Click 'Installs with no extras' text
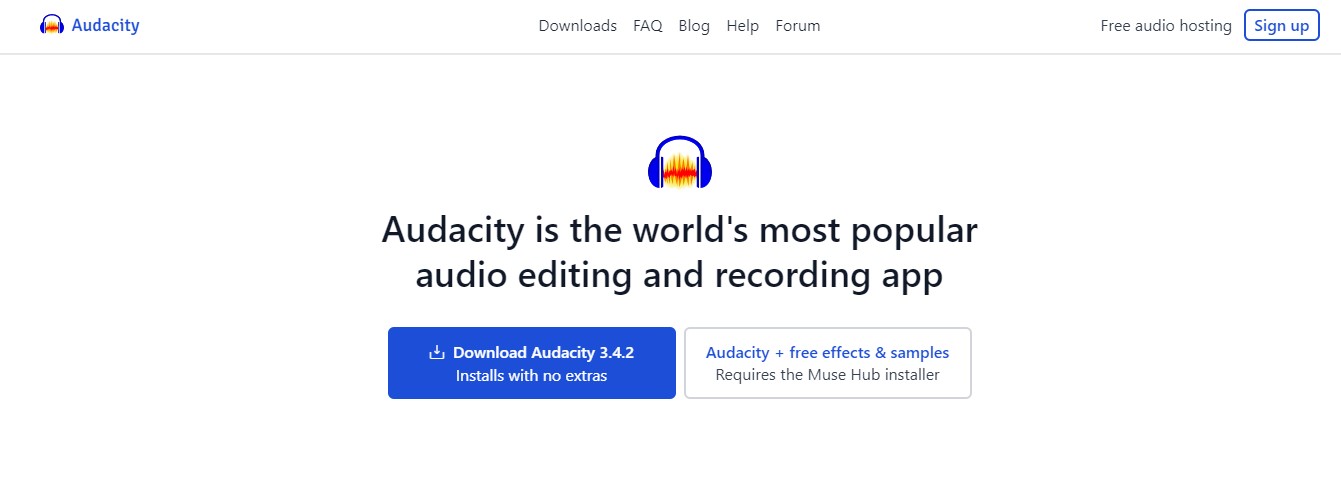 pos(531,376)
